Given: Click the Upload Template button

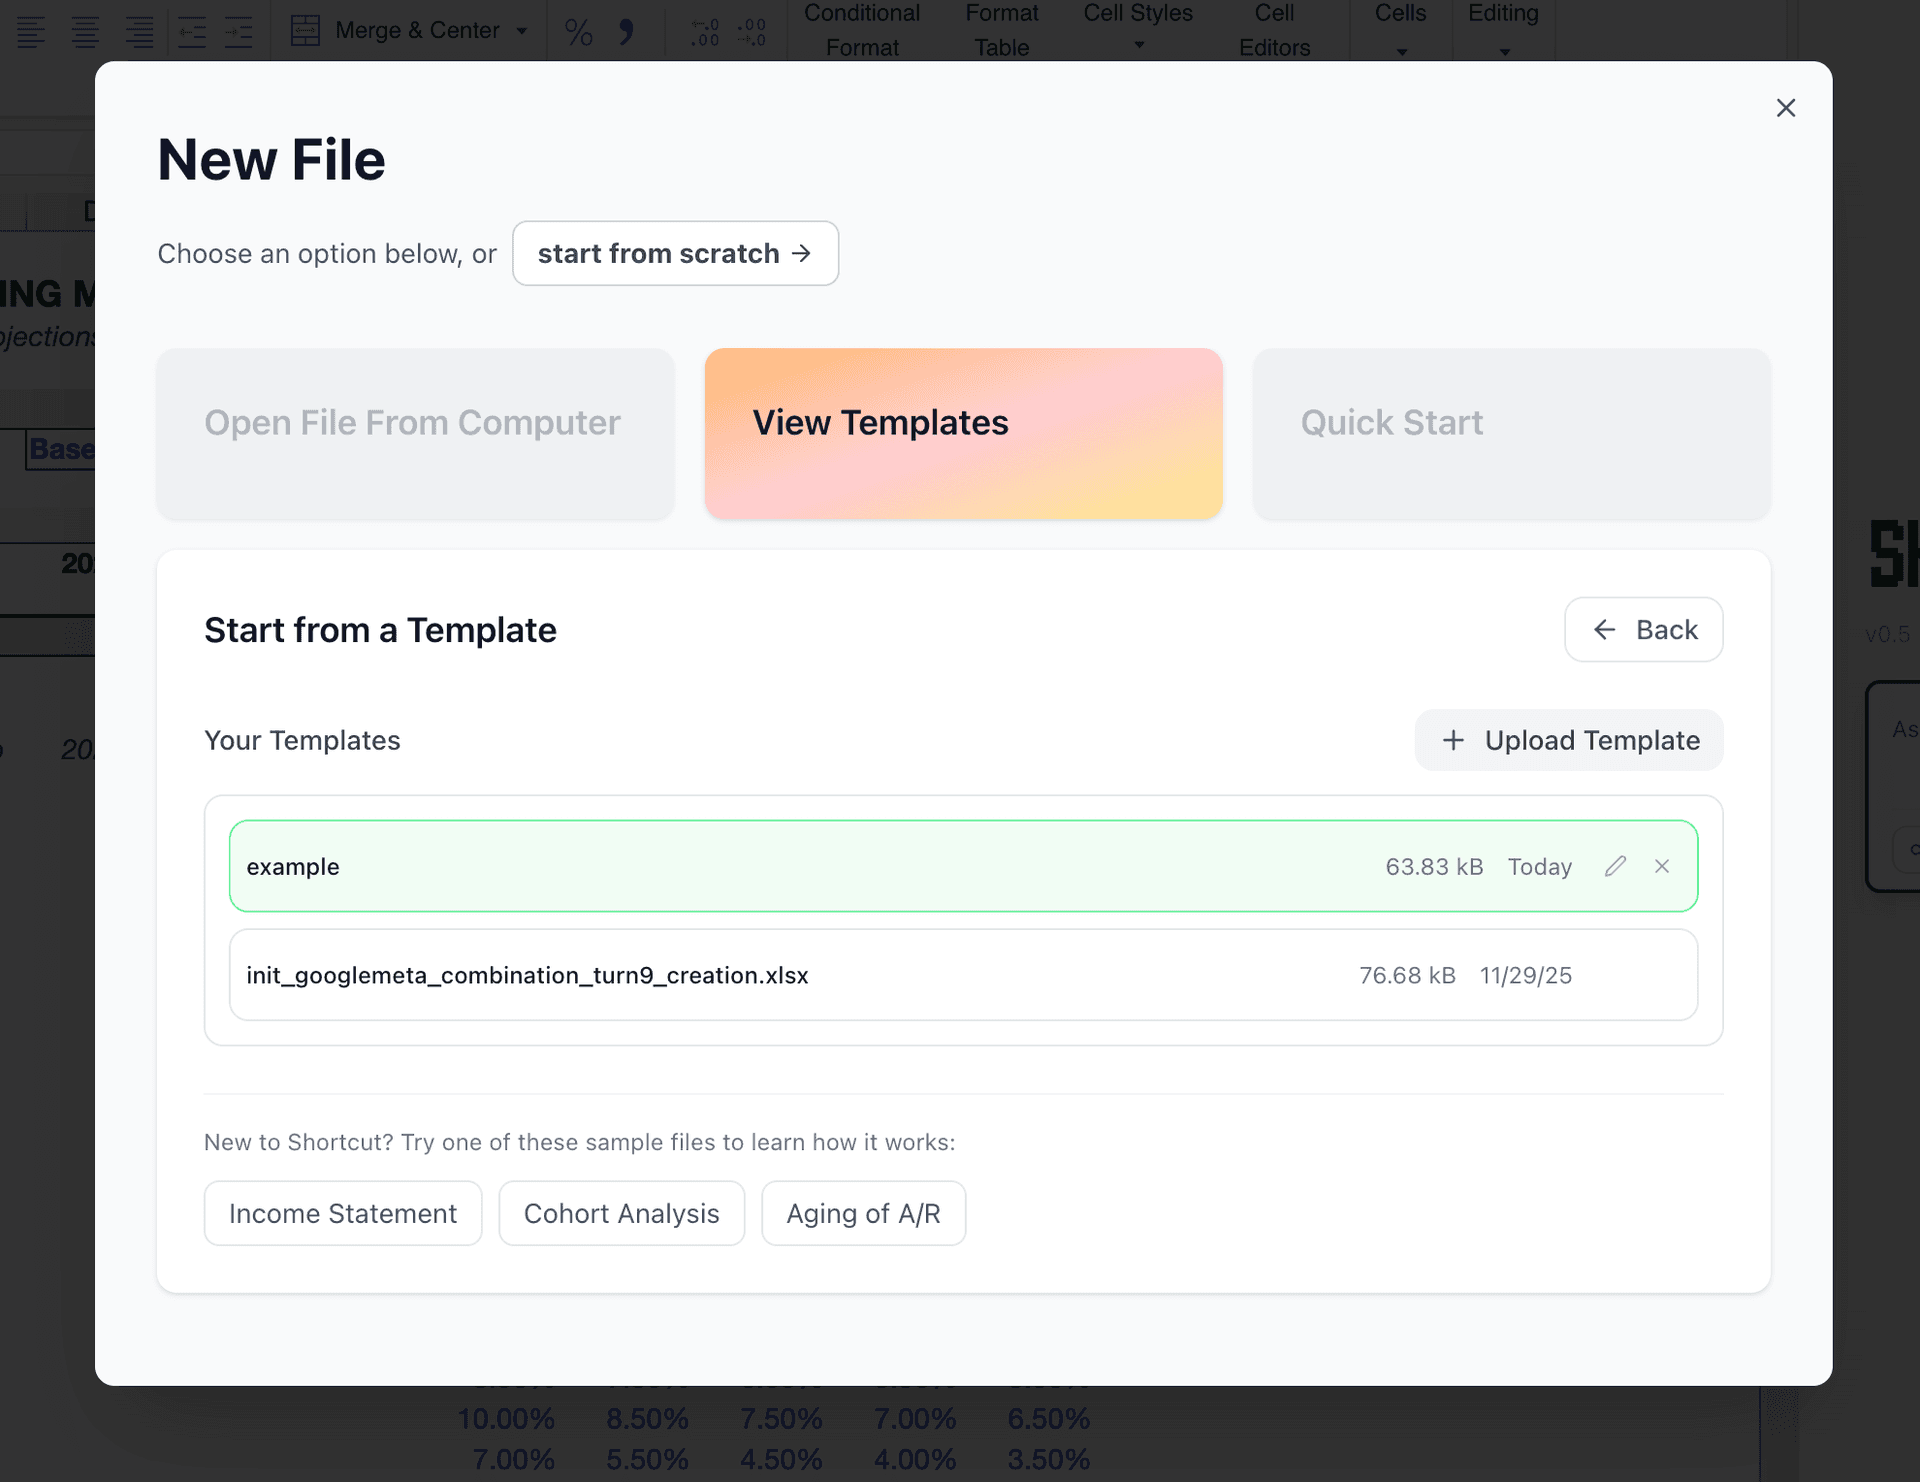Looking at the screenshot, I should click(1568, 740).
